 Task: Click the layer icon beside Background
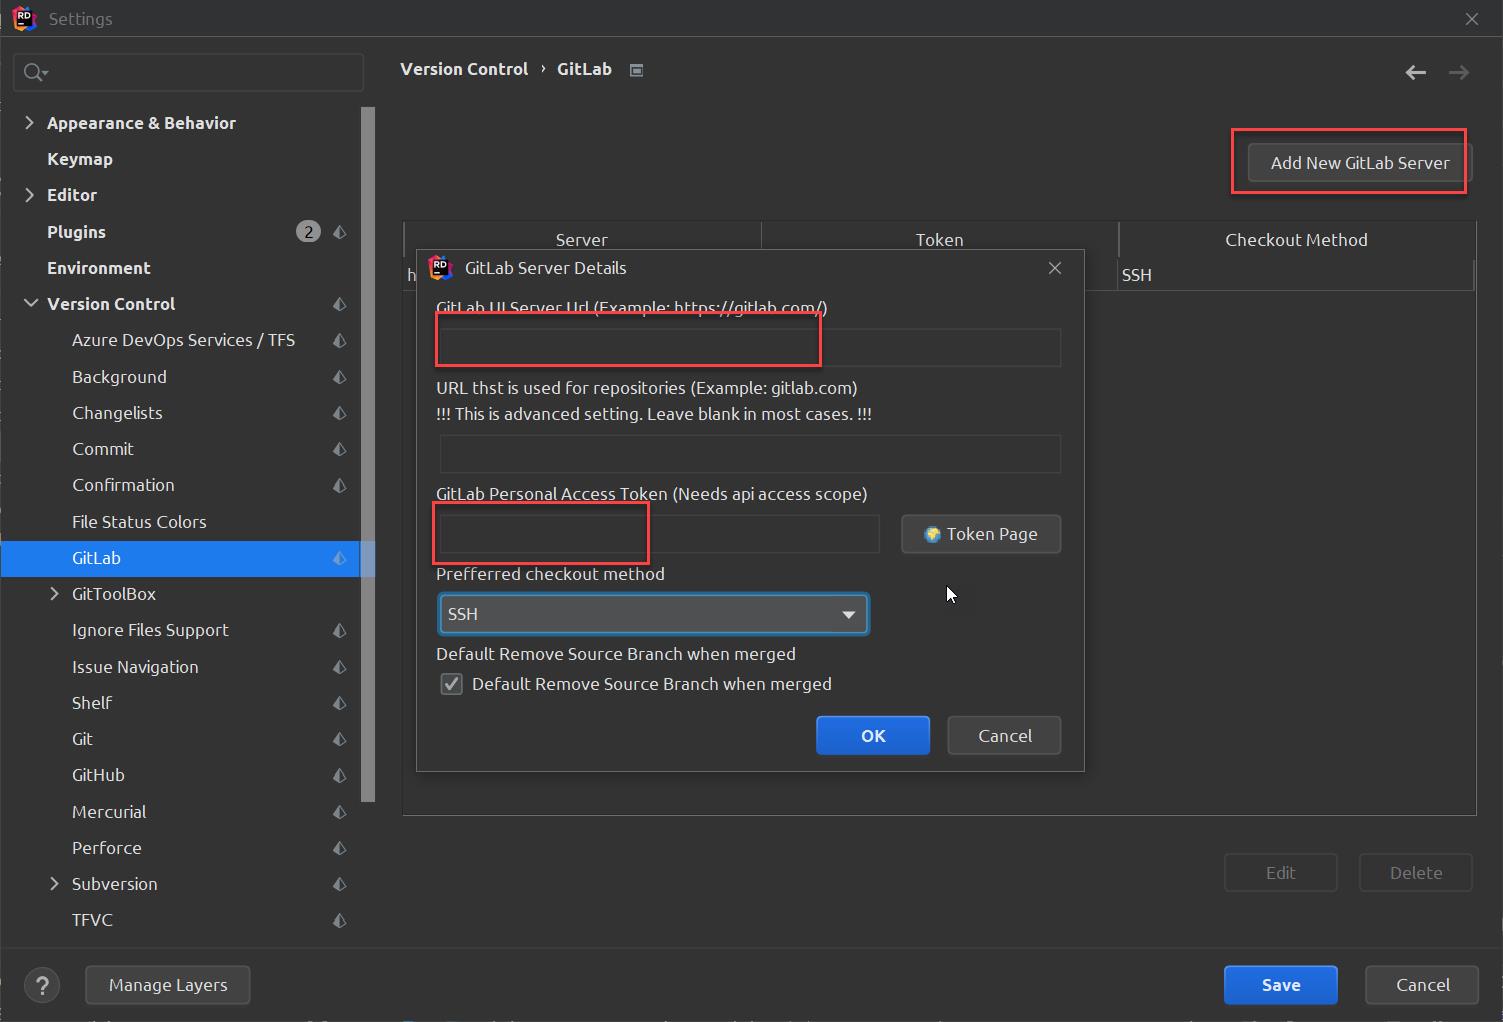pos(340,377)
